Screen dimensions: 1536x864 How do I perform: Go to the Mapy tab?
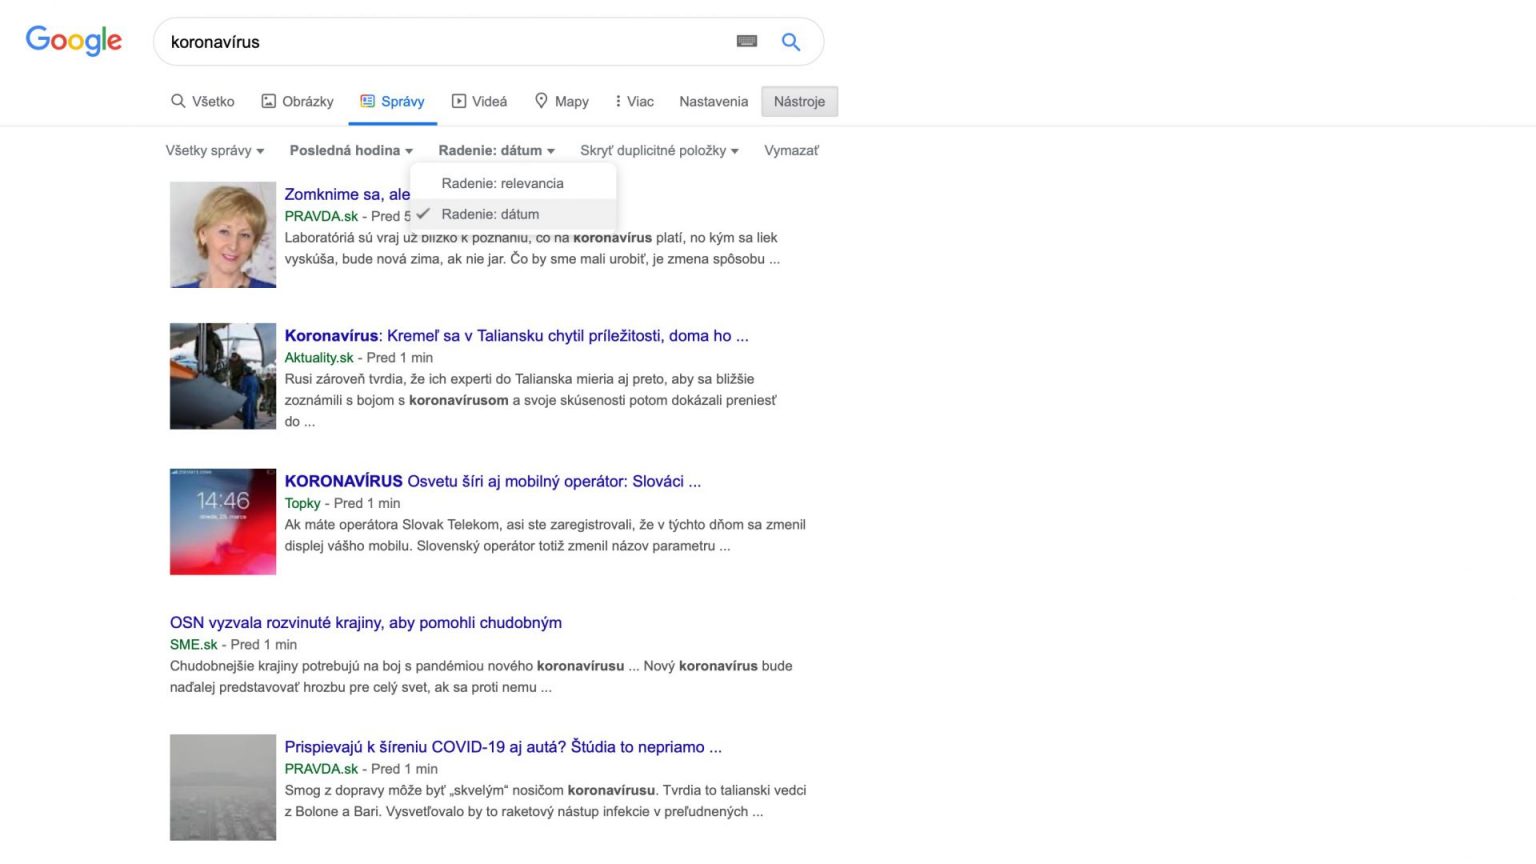[561, 101]
